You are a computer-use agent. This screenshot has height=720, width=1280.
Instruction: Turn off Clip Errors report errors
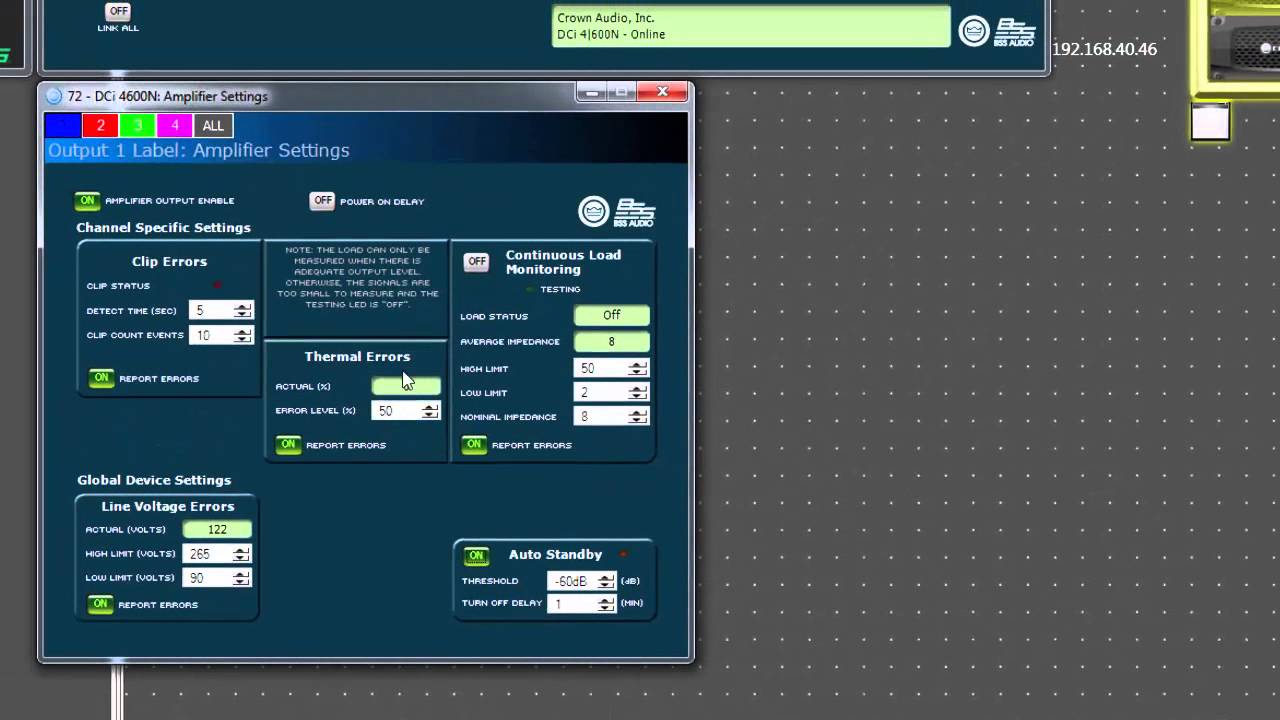(x=101, y=378)
